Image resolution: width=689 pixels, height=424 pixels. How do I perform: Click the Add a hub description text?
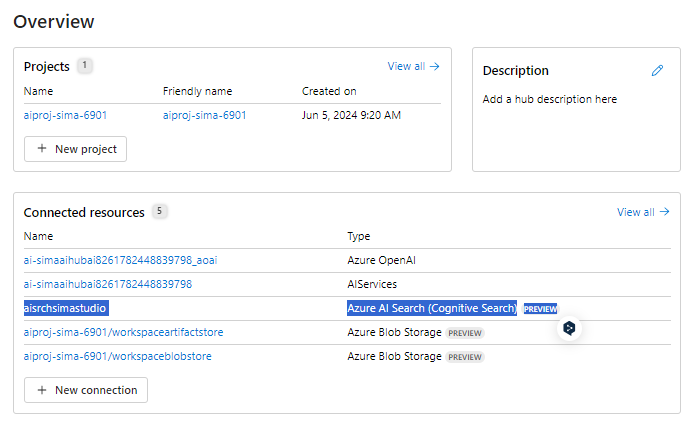pos(550,99)
